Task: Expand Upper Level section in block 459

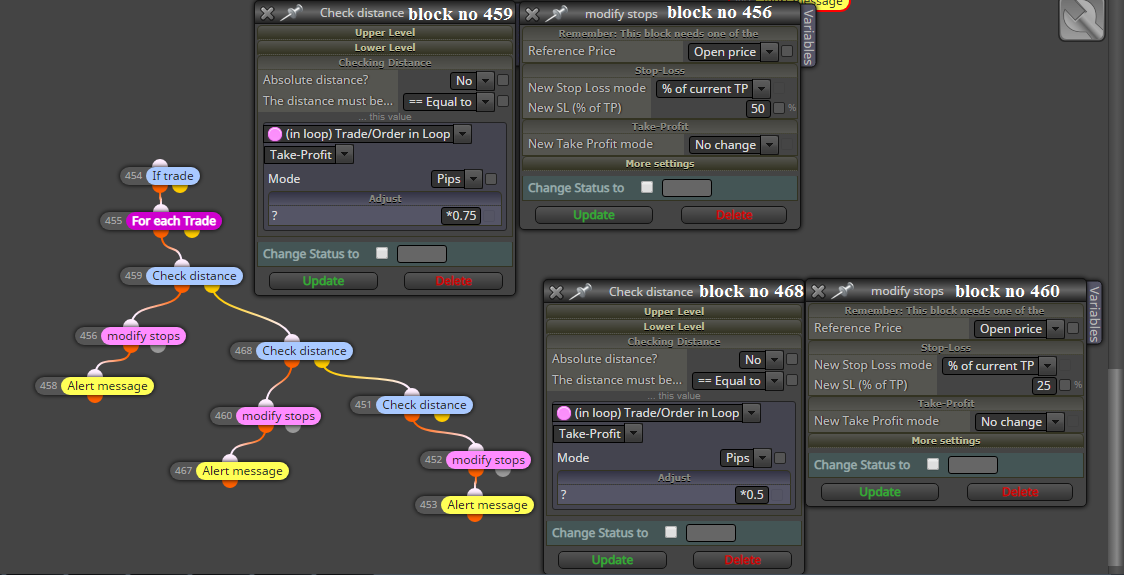Action: pos(385,32)
